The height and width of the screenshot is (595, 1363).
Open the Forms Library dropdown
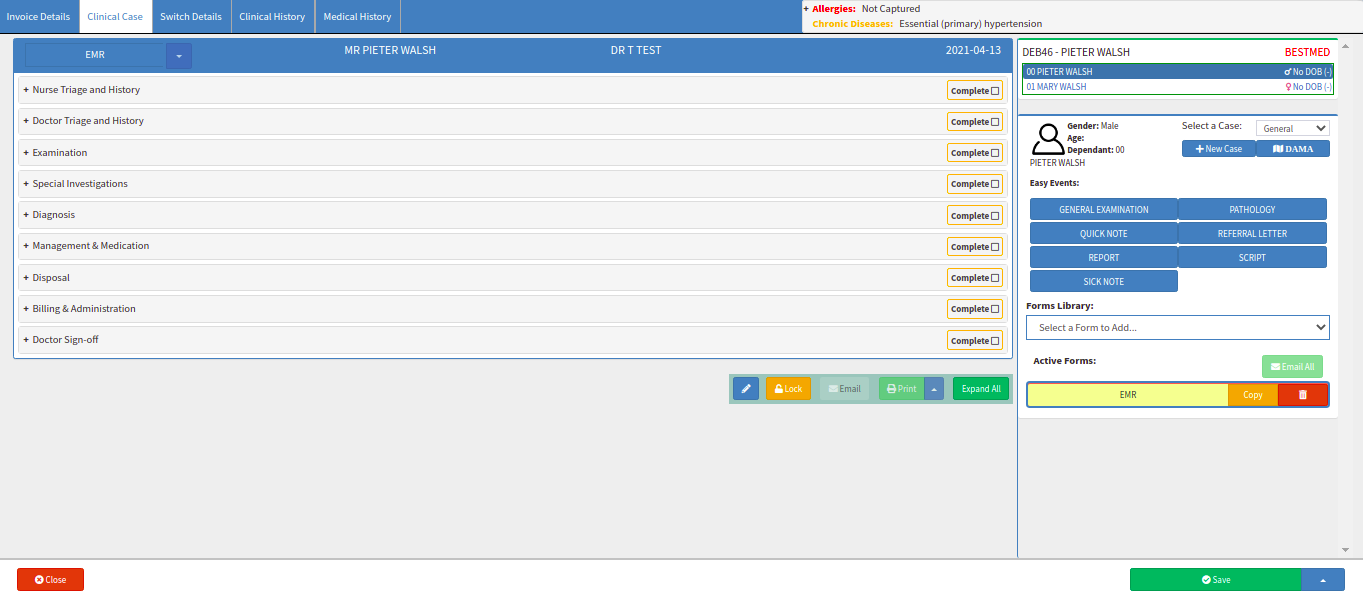[x=1177, y=327]
